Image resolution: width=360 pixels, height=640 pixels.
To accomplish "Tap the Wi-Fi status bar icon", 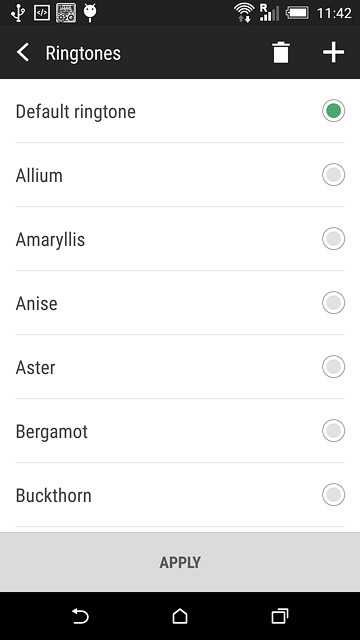I will 244,13.
